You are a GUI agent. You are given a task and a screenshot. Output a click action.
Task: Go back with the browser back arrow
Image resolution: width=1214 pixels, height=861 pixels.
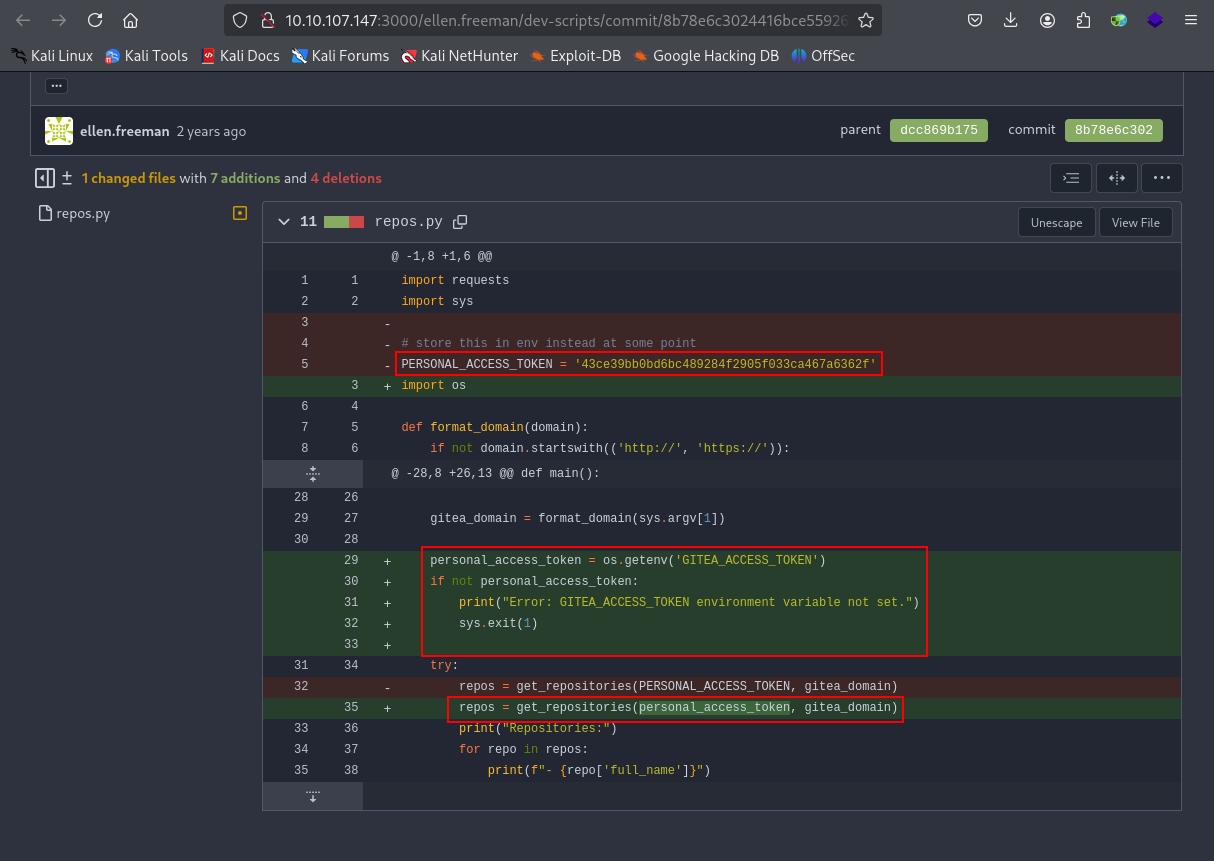point(23,20)
